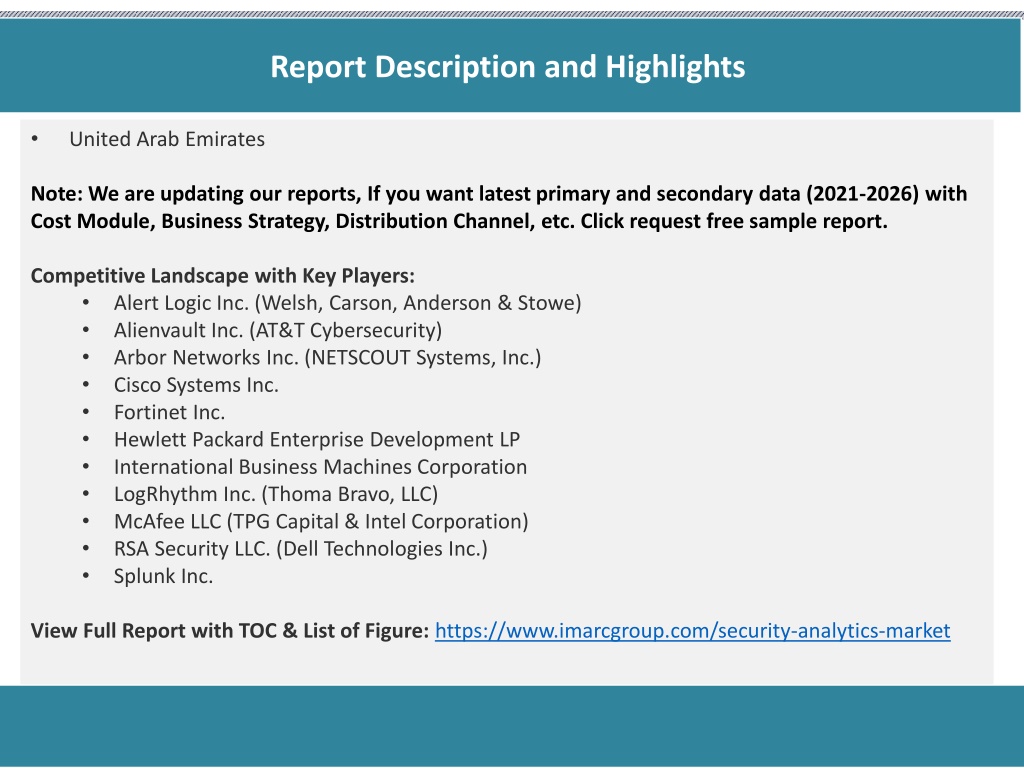Select the 'Alert Logic Inc.' entry
Screen dimensions: 1024x768
(x=347, y=303)
